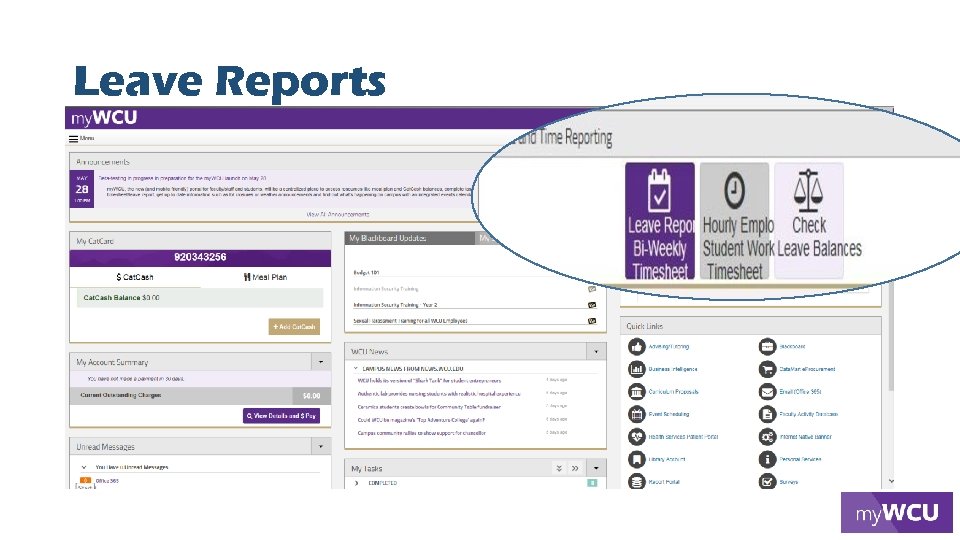This screenshot has height=540, width=960.
Task: Click the Personal Services info icon
Action: tap(767, 459)
